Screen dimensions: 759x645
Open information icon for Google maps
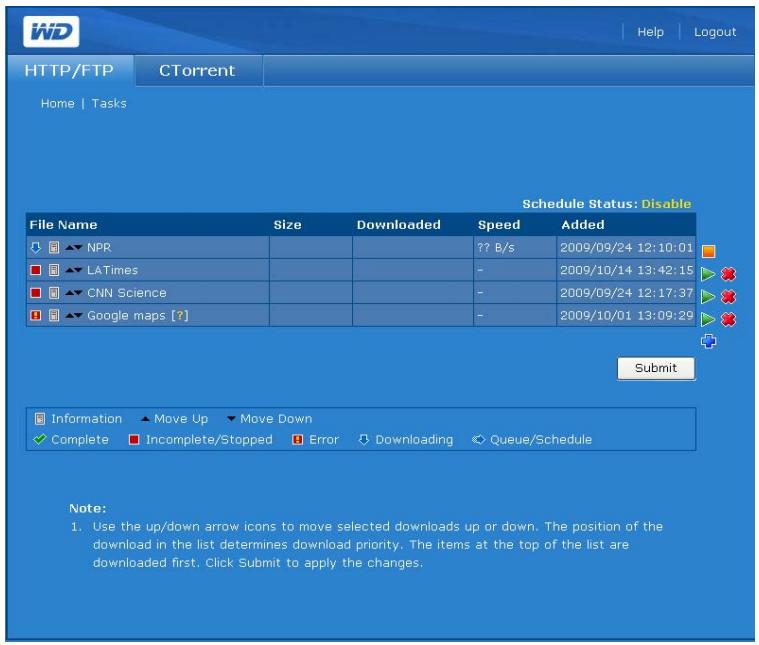[54, 316]
